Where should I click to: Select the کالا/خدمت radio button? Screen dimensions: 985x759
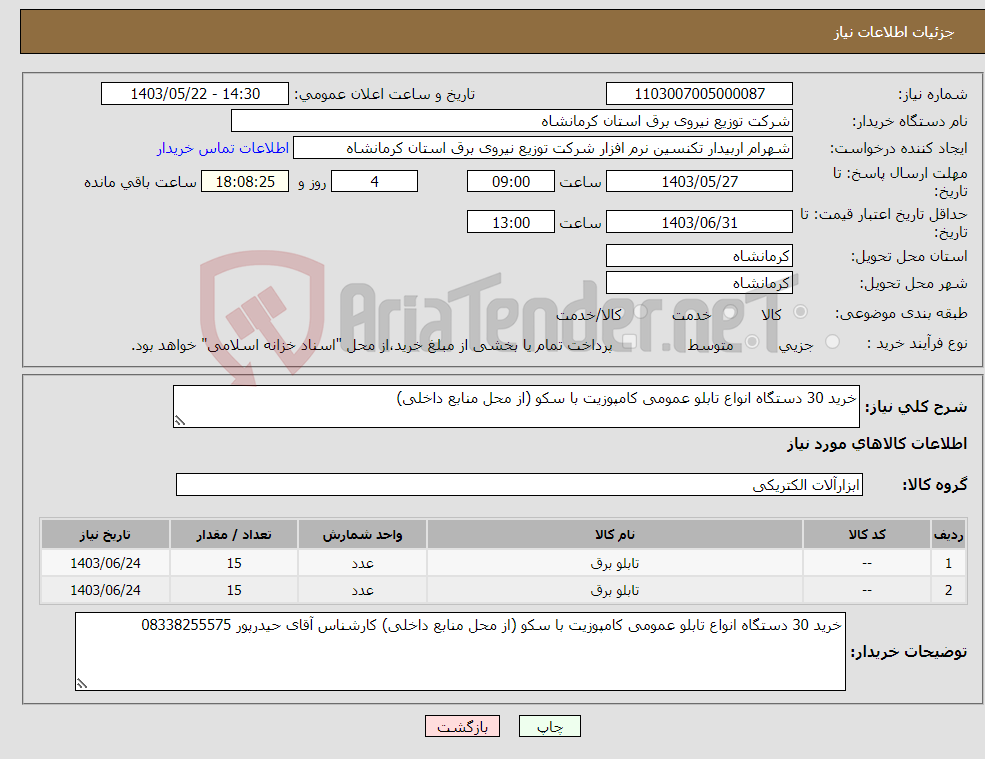640,312
